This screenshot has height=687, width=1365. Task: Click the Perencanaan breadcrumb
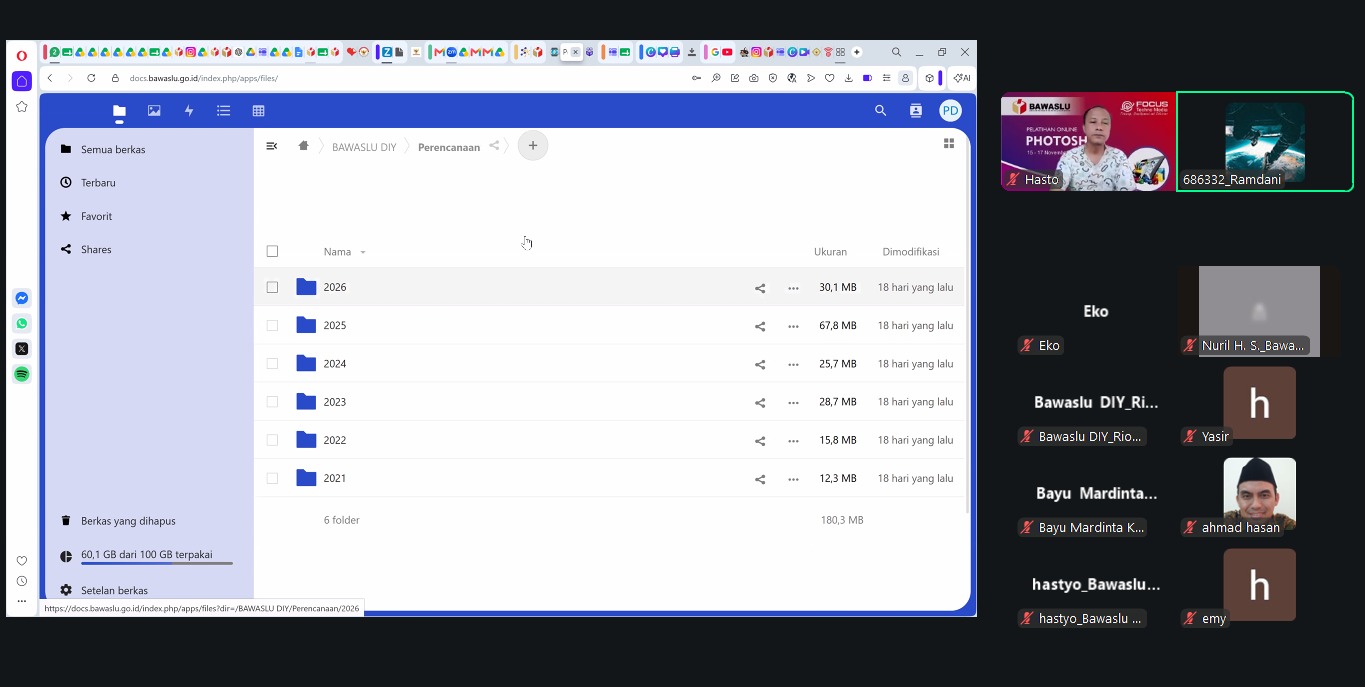click(449, 147)
